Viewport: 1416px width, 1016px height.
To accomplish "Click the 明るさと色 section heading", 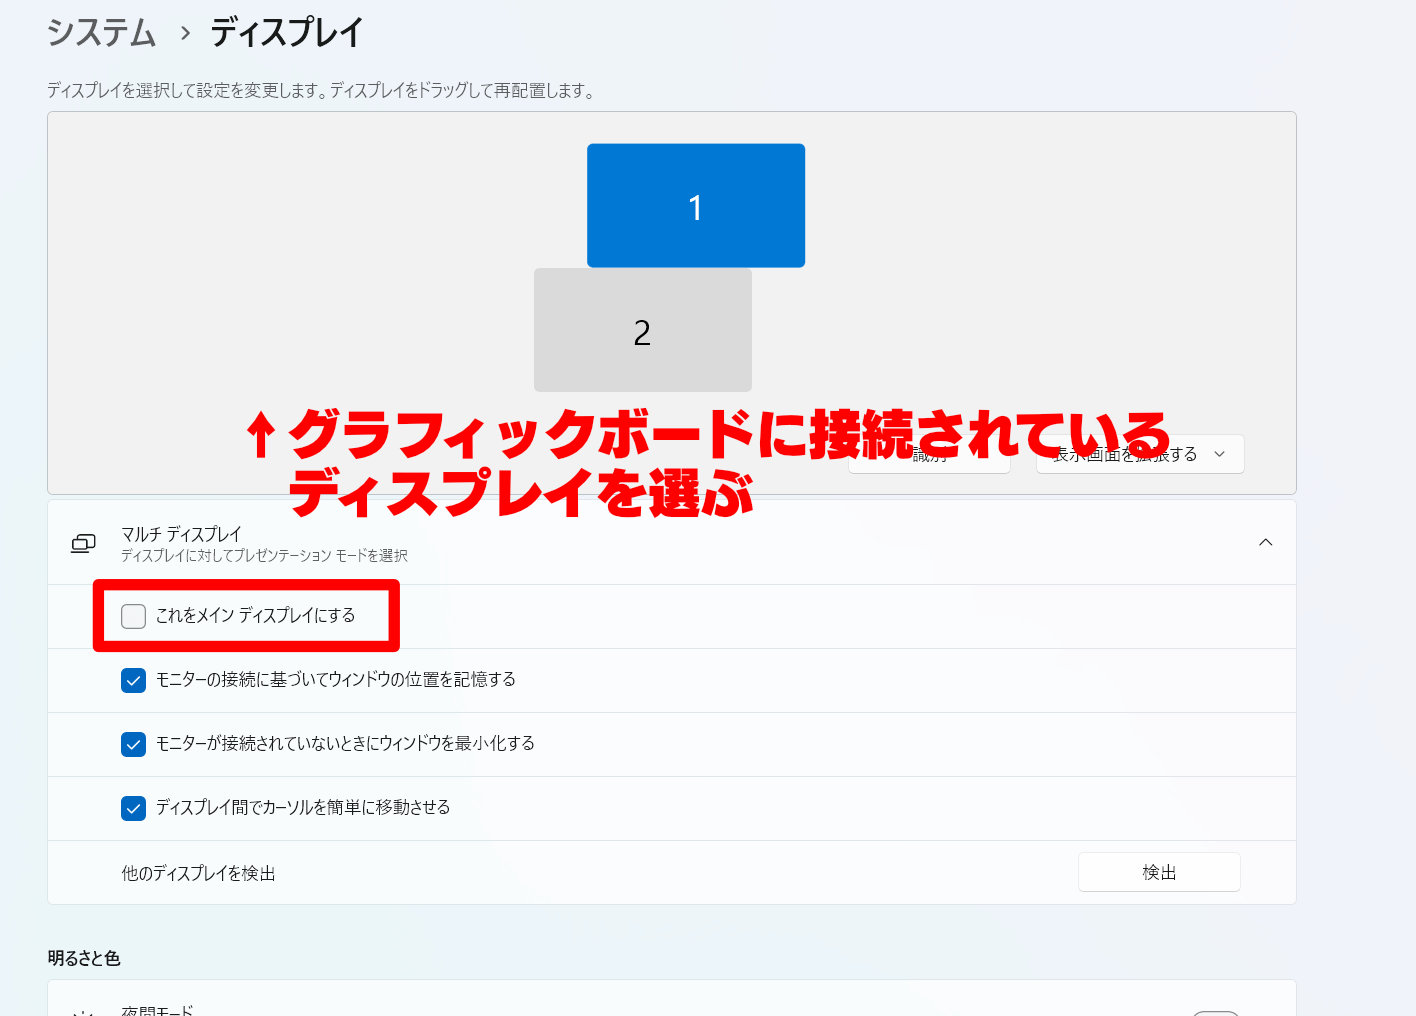I will (84, 958).
